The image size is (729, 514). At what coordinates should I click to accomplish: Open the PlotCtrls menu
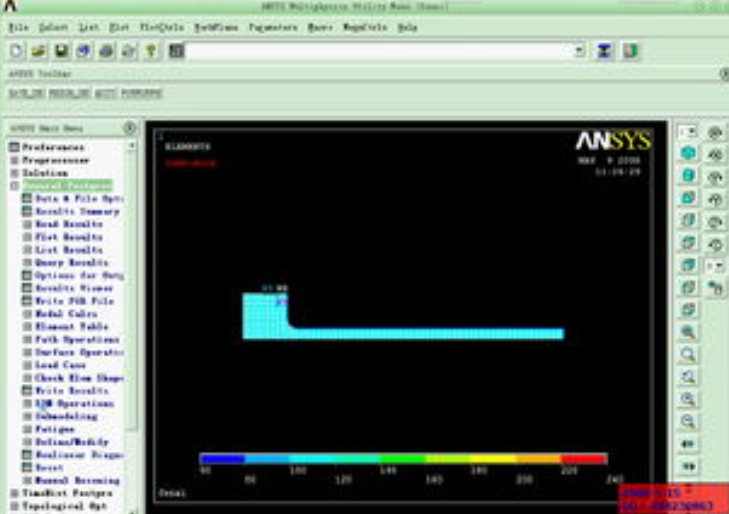(x=162, y=27)
